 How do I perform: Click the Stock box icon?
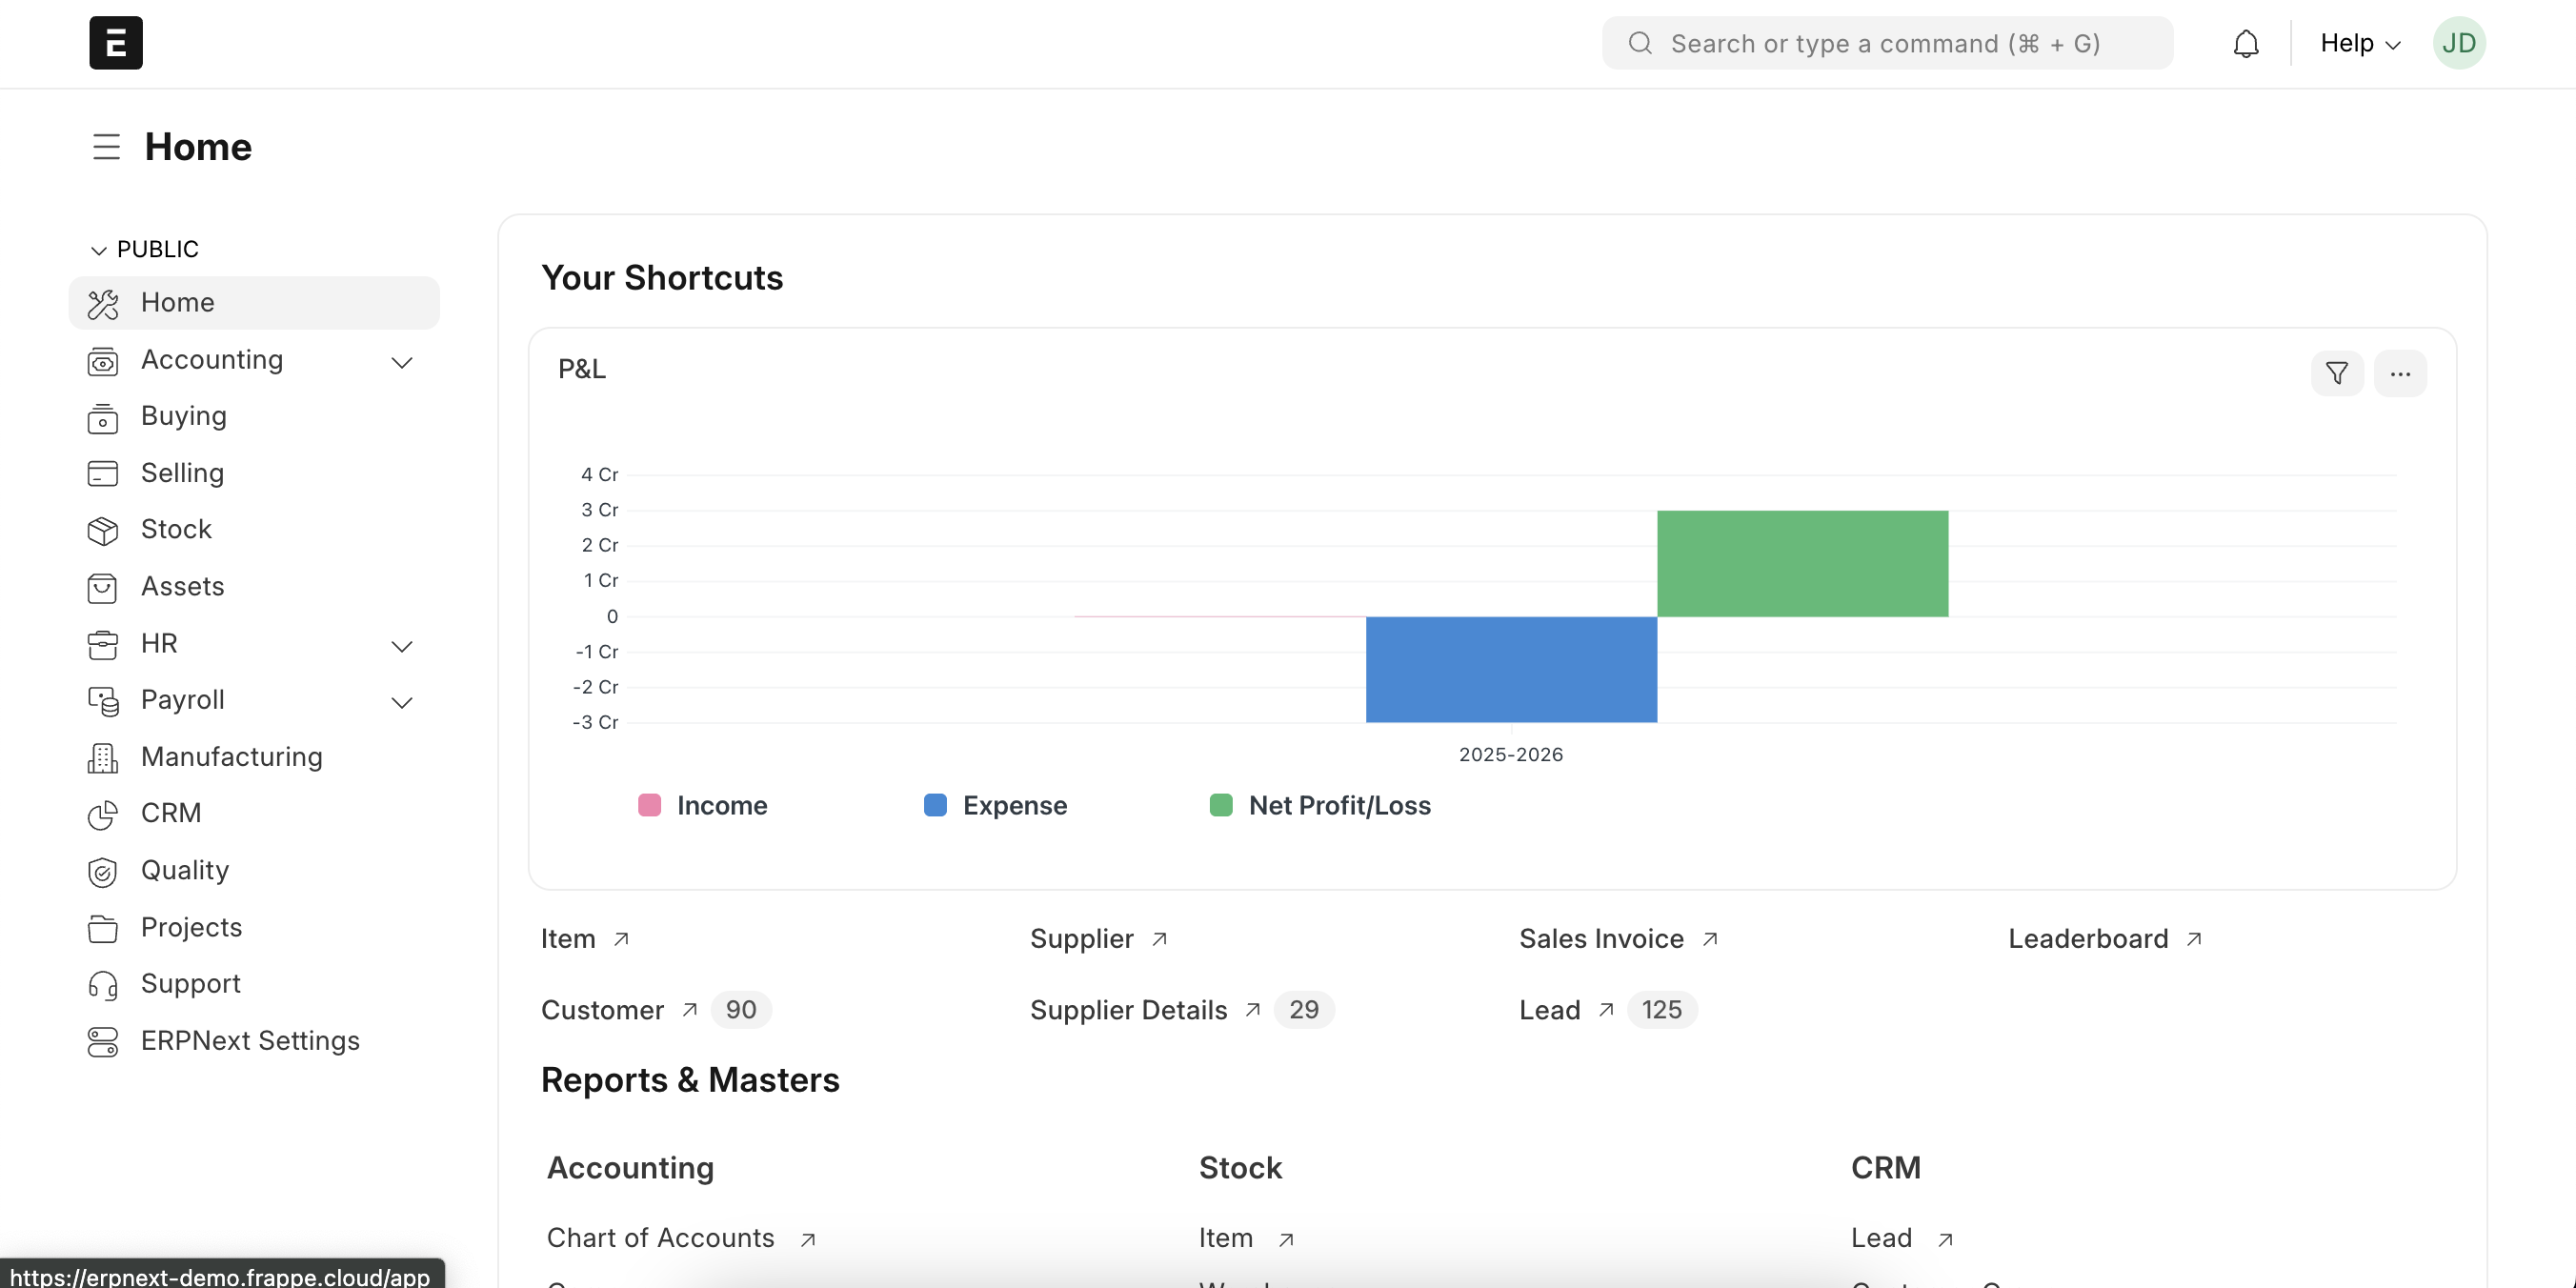pyautogui.click(x=103, y=530)
